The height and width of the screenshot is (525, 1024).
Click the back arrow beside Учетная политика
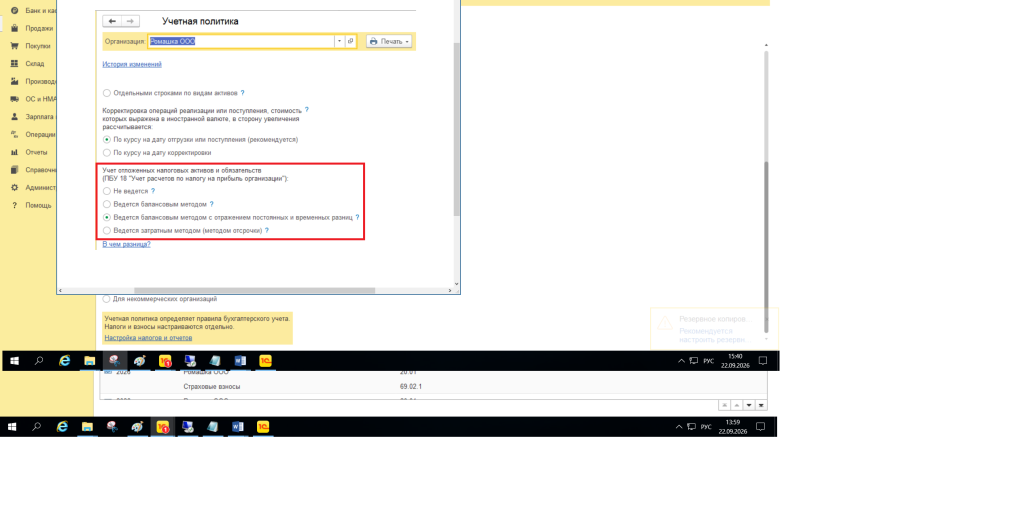pyautogui.click(x=112, y=22)
